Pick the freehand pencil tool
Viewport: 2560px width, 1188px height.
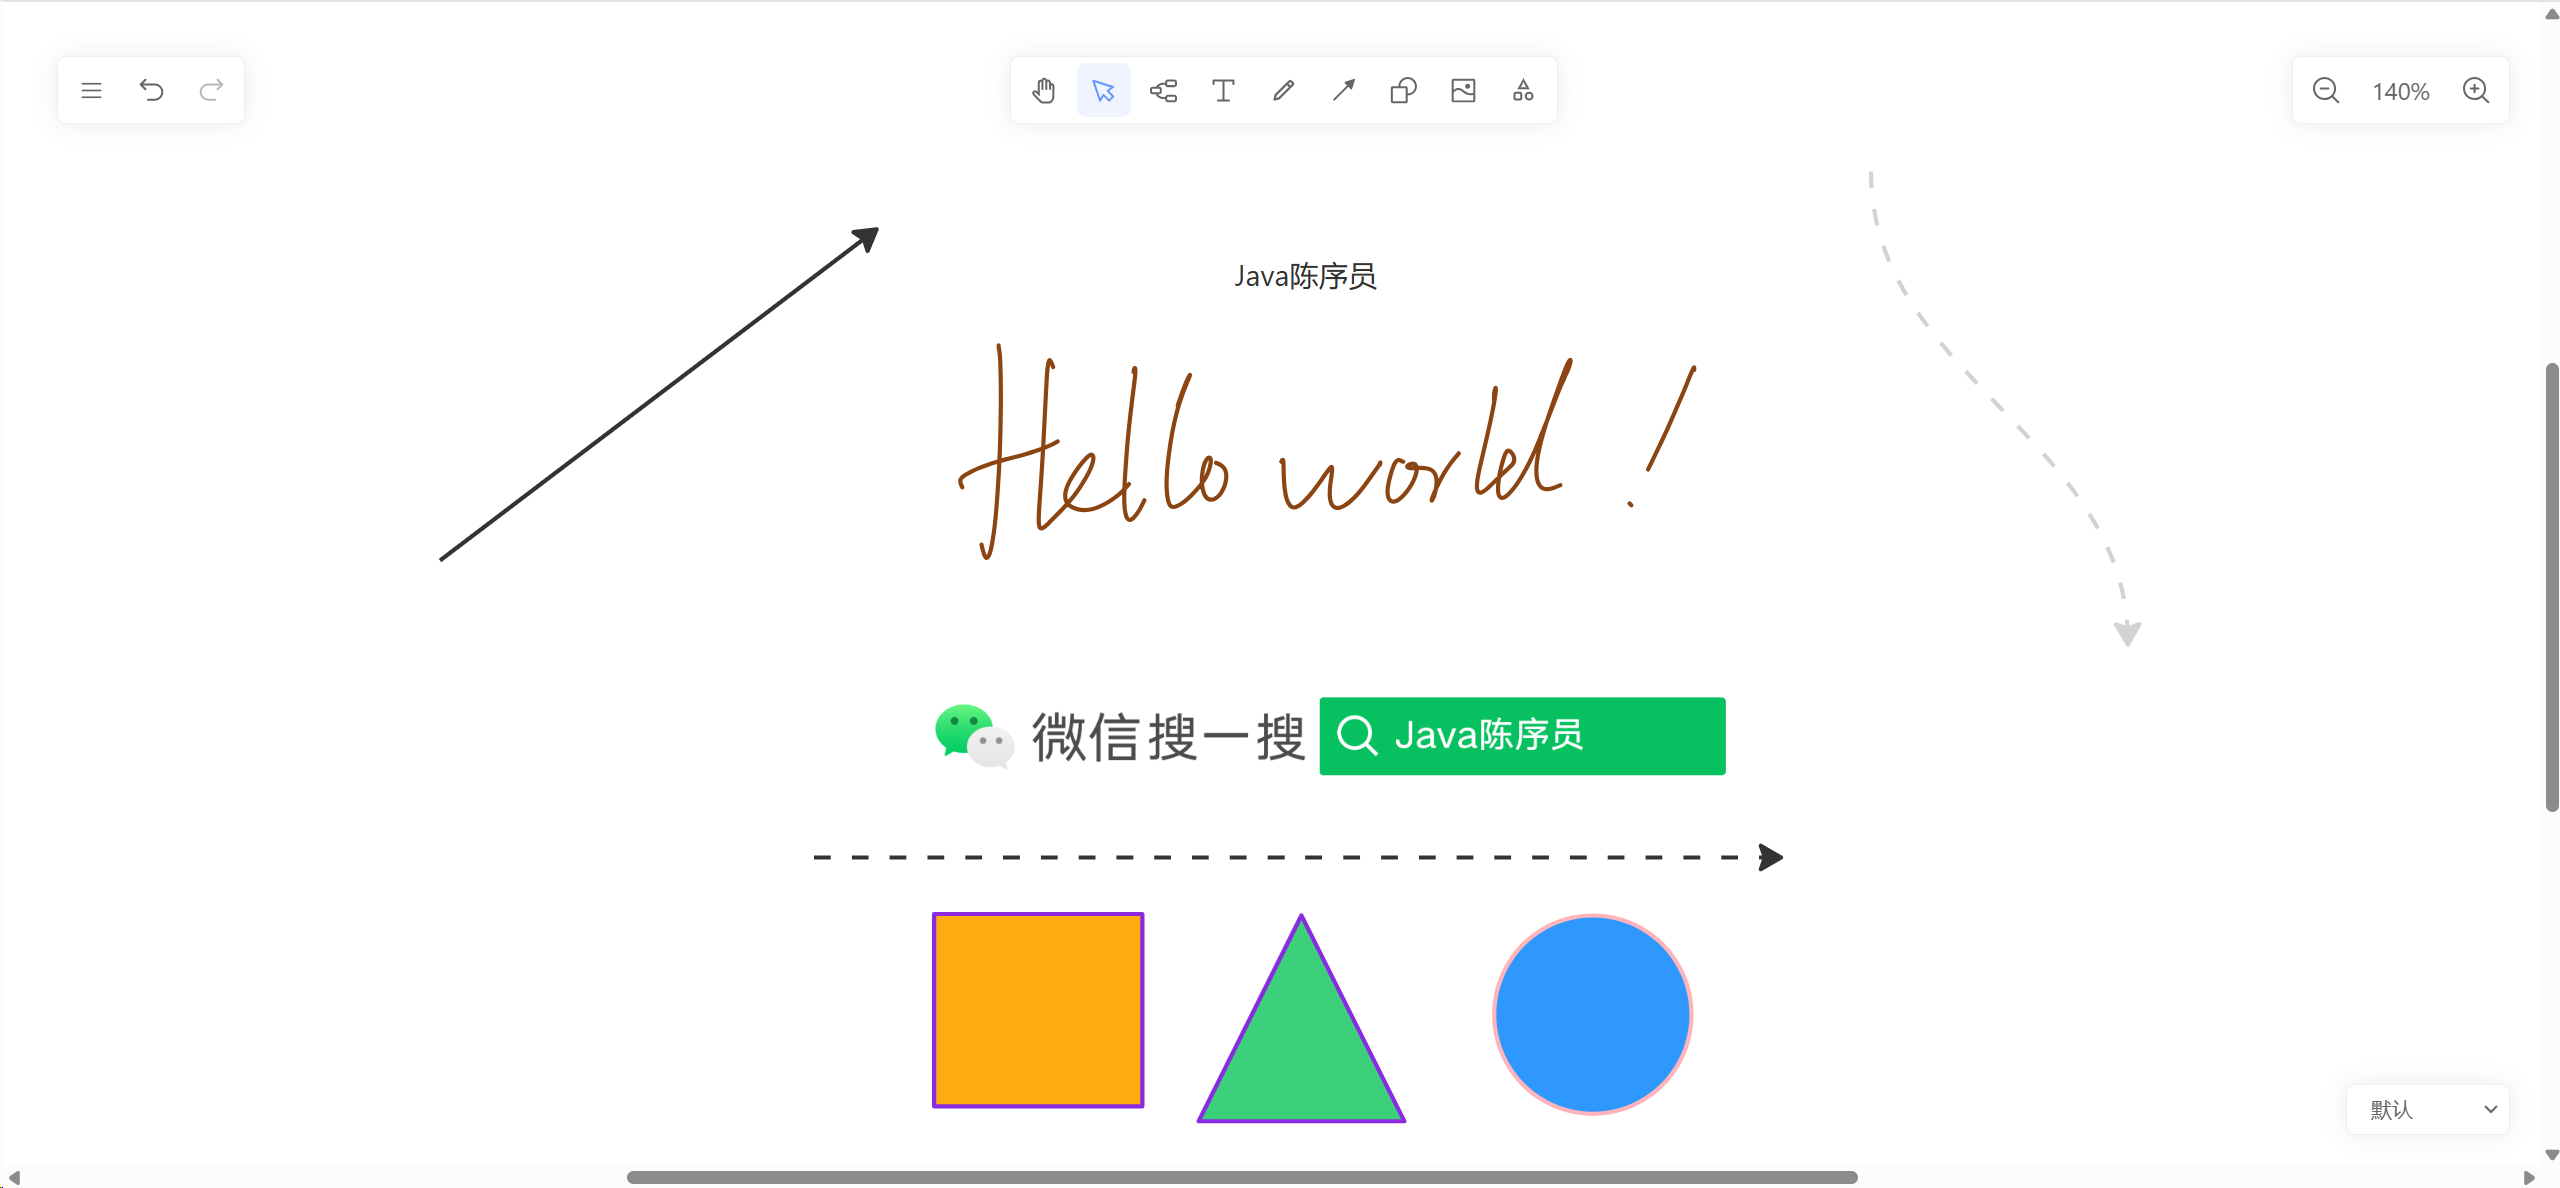coord(1283,91)
